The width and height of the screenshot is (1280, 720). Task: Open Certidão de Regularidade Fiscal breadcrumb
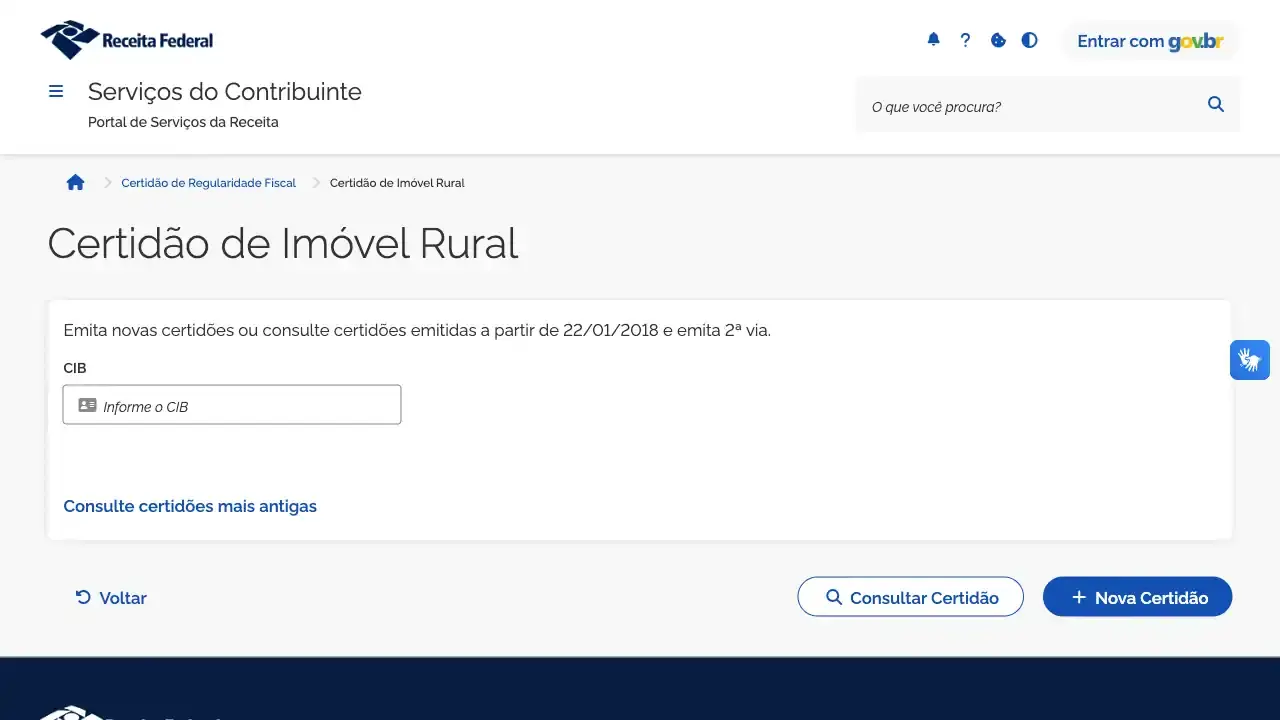208,183
